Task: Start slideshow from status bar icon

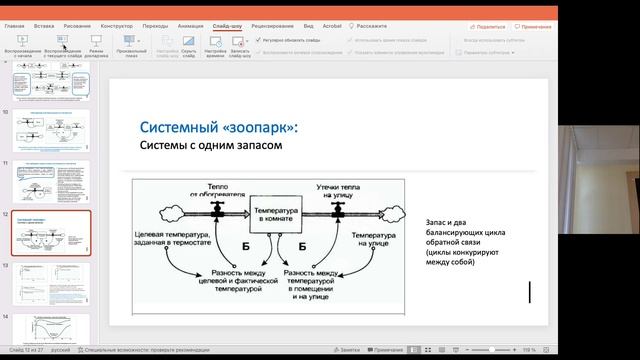Action: (456, 350)
